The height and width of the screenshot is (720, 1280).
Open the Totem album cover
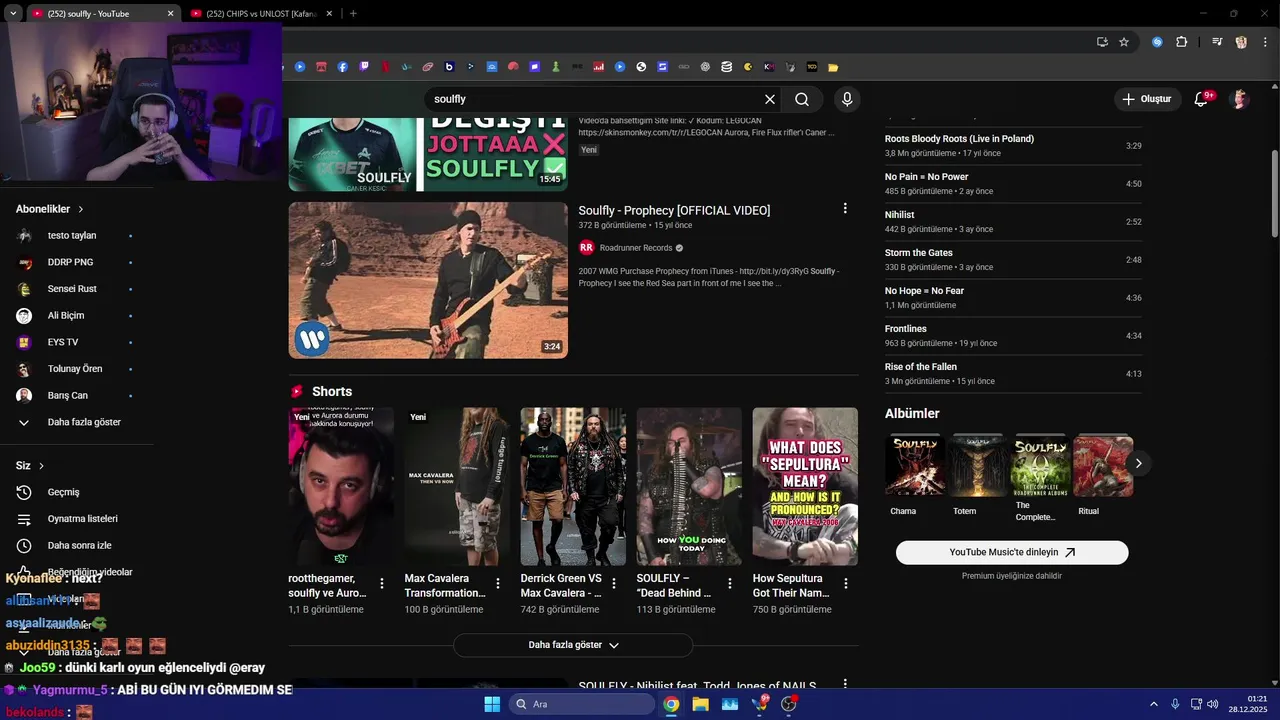pyautogui.click(x=978, y=465)
